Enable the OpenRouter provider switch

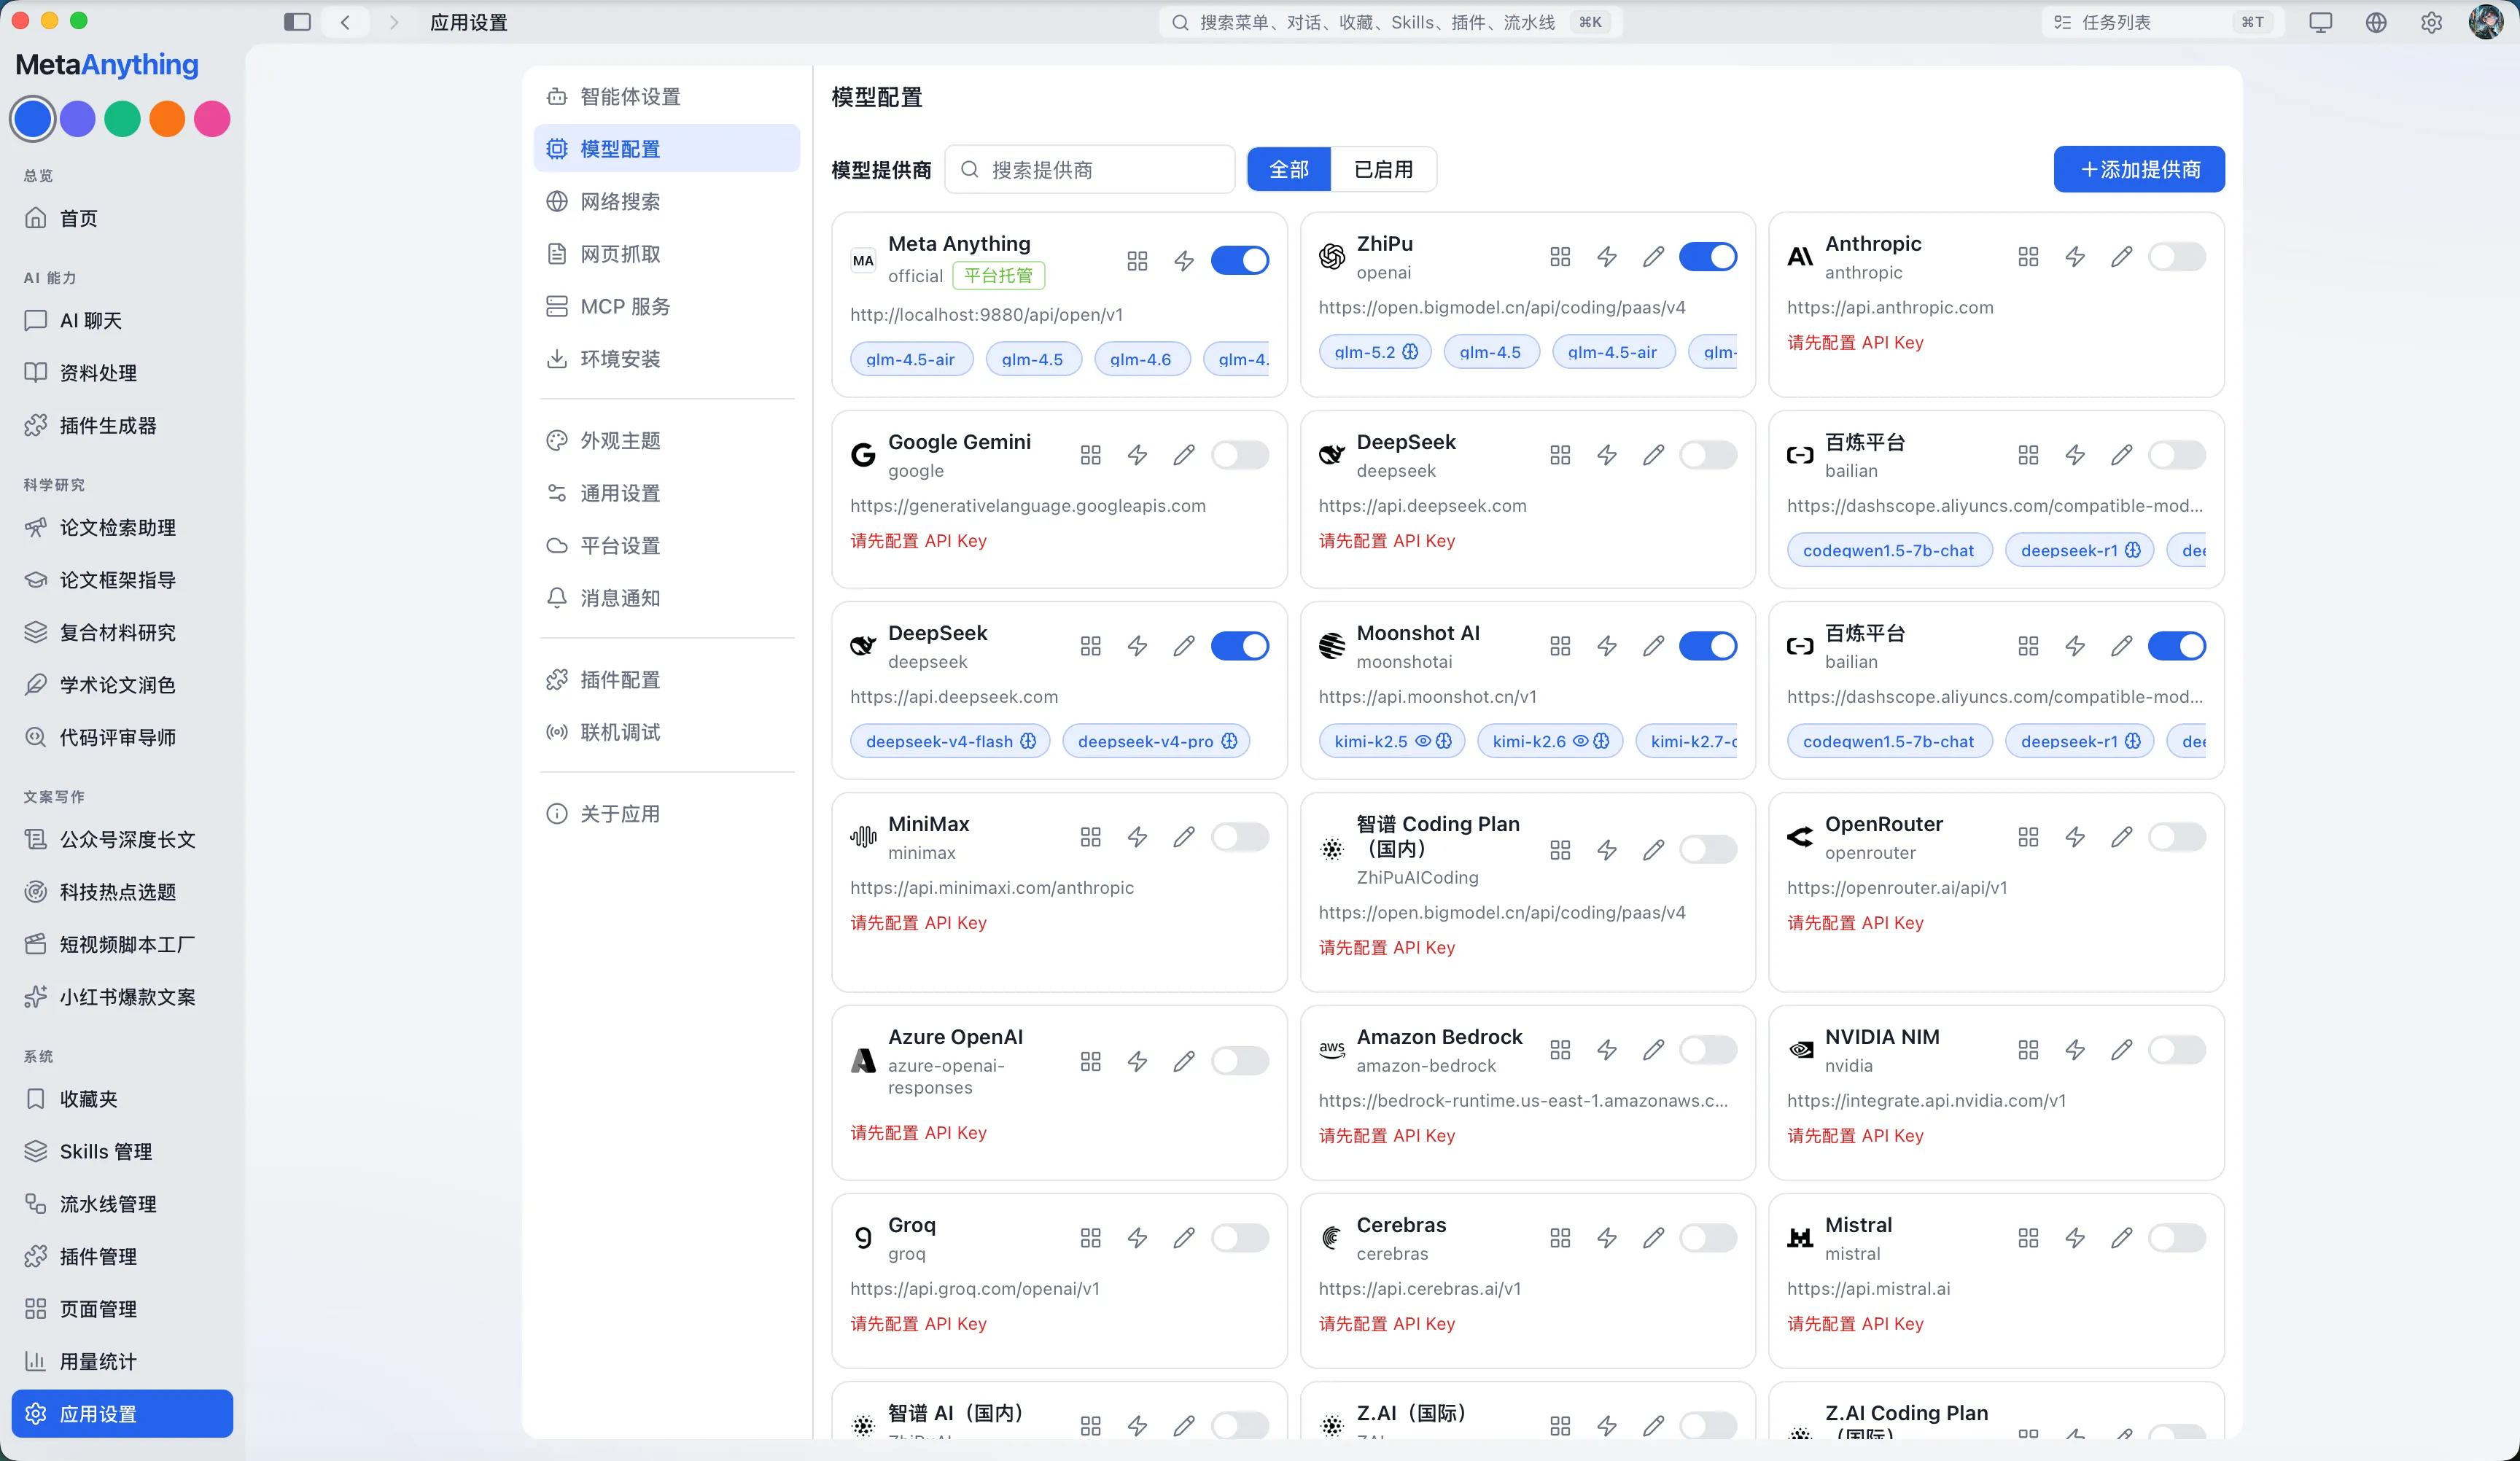pos(2177,837)
